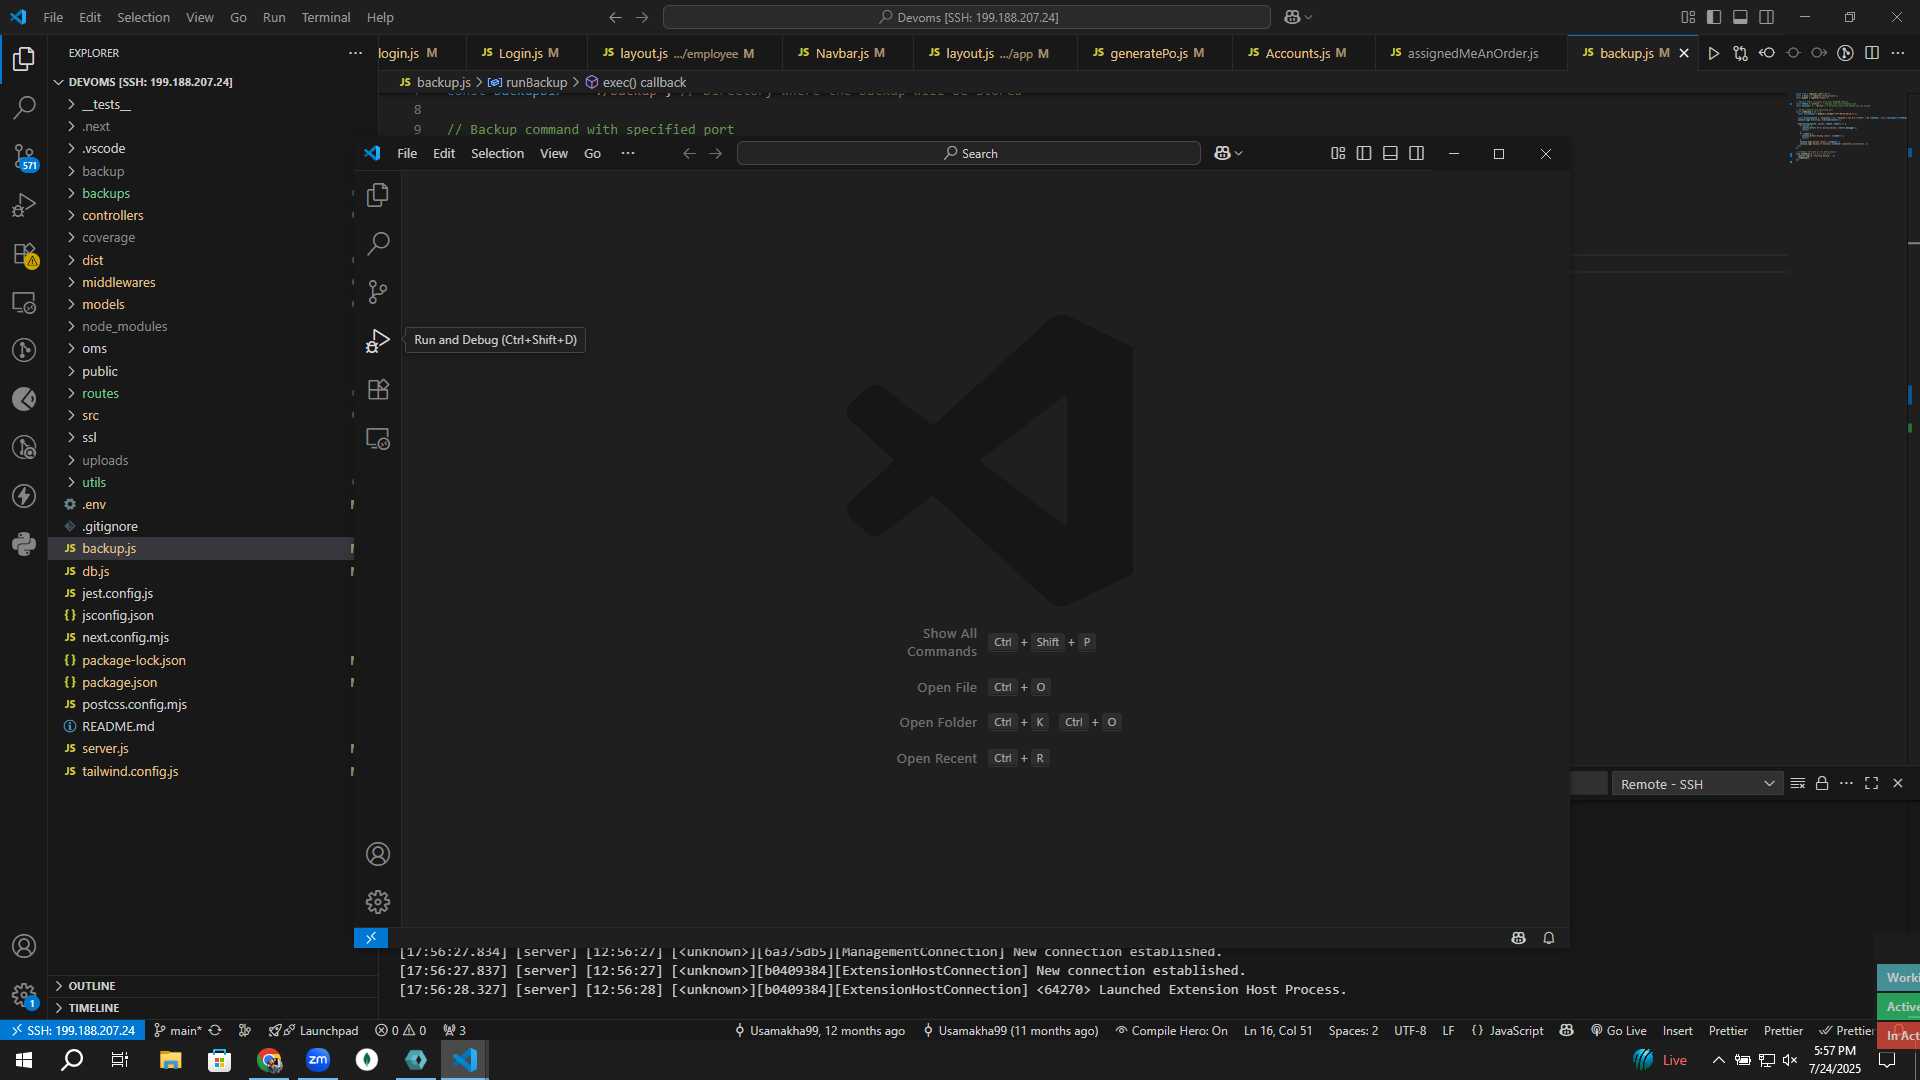Image resolution: width=1920 pixels, height=1080 pixels.
Task: Open the Python icon in main window activity bar
Action: coord(24,544)
